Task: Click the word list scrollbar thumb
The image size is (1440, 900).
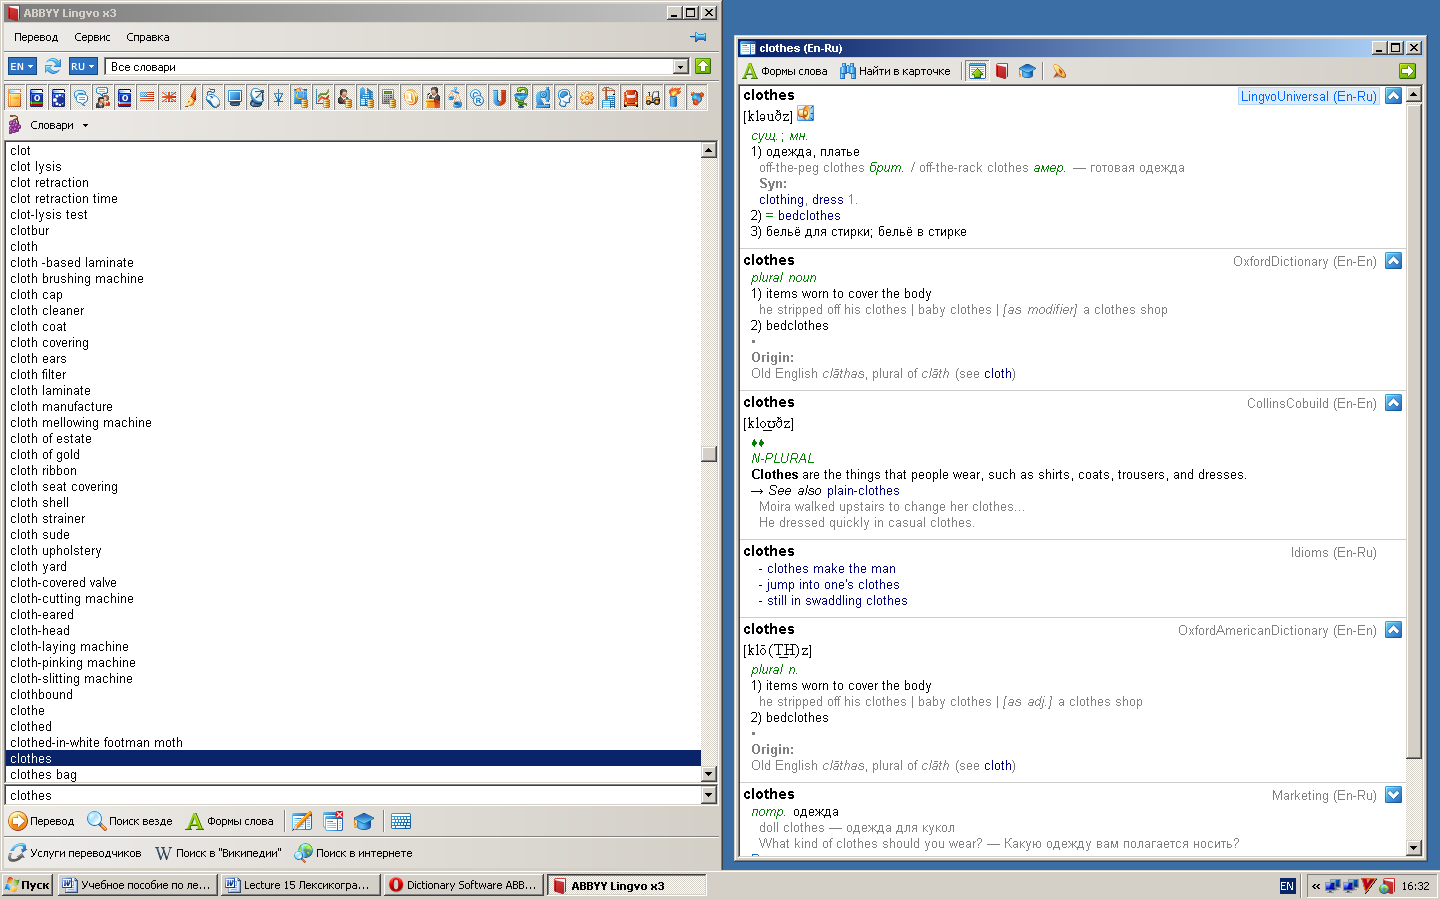Action: point(709,454)
